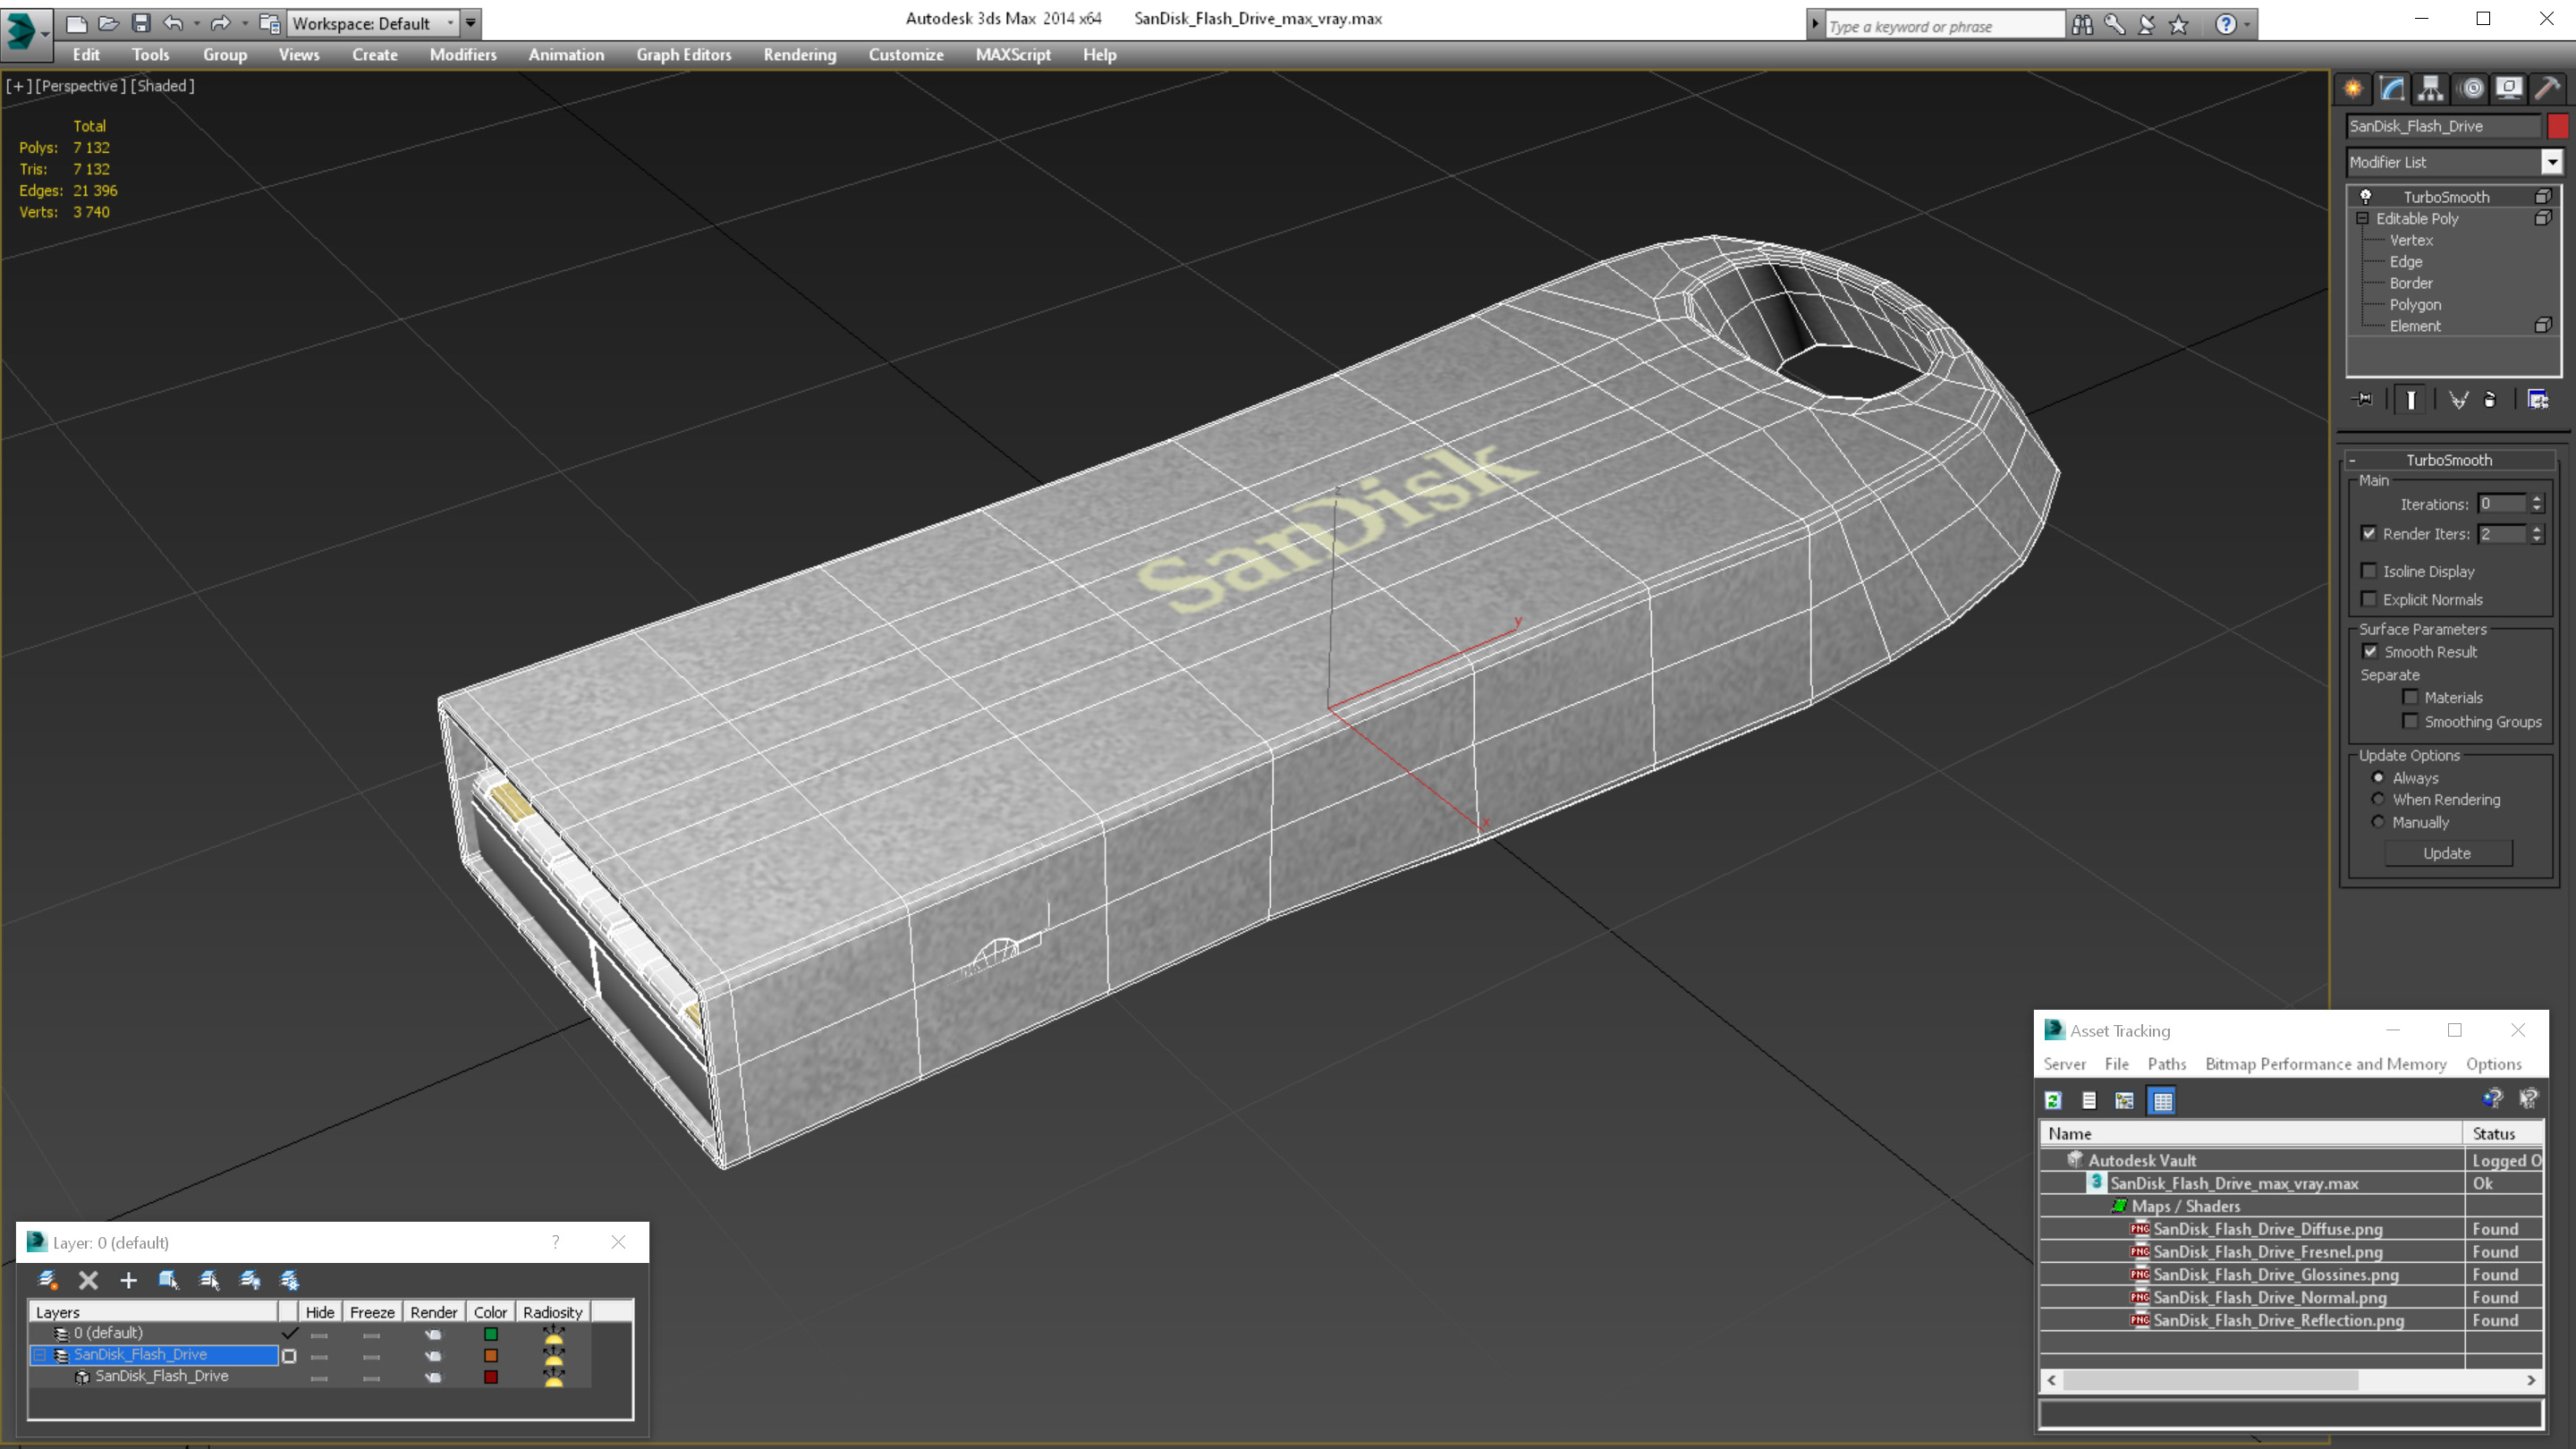Open the Graph Editors menu
The width and height of the screenshot is (2576, 1449).
click(684, 55)
